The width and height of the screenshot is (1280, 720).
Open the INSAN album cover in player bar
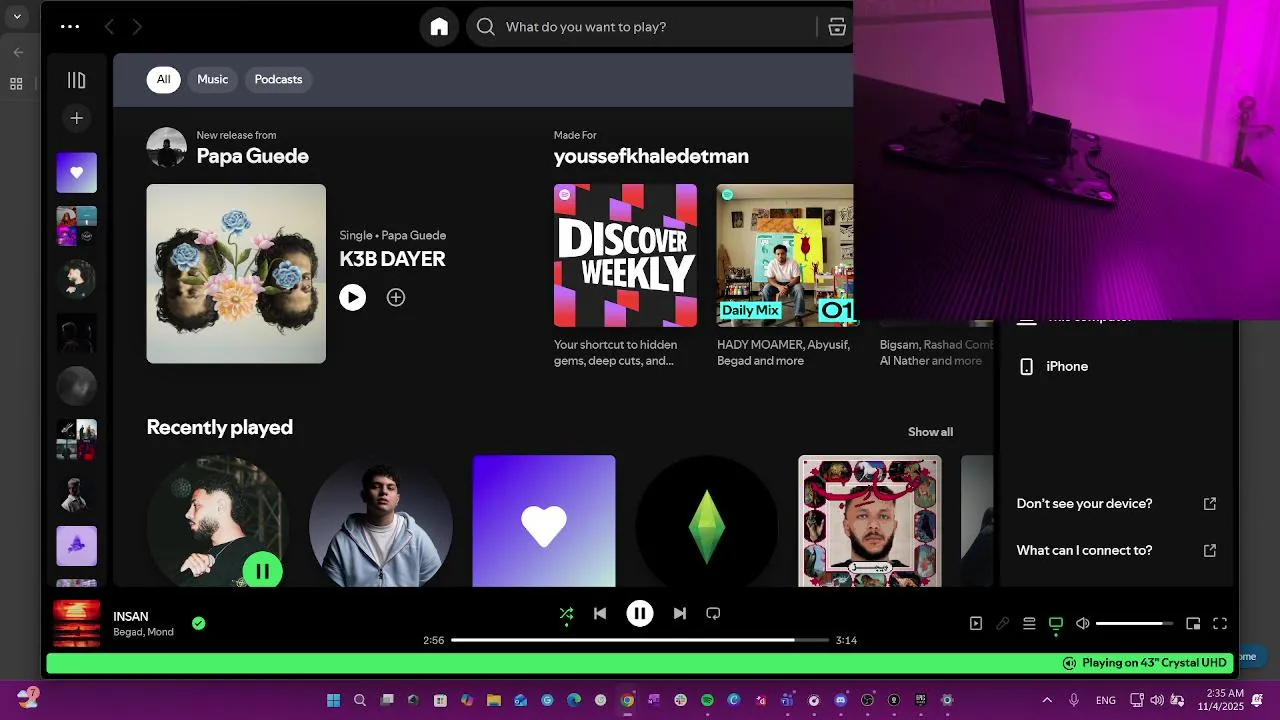[x=77, y=623]
